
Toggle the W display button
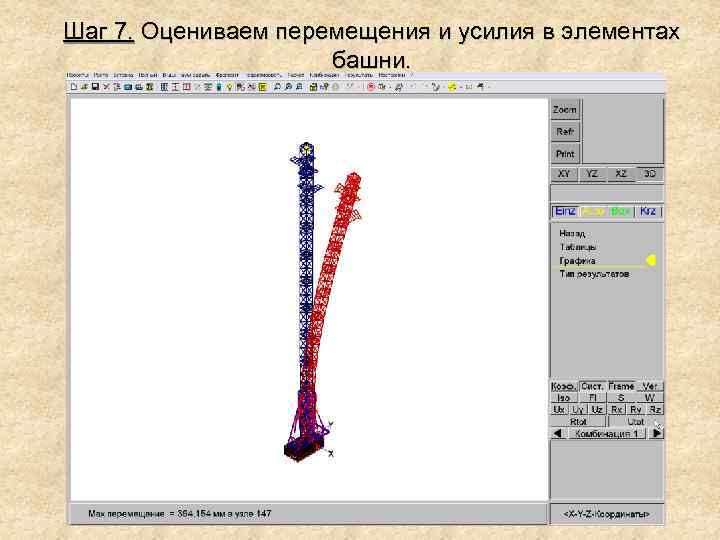point(650,398)
